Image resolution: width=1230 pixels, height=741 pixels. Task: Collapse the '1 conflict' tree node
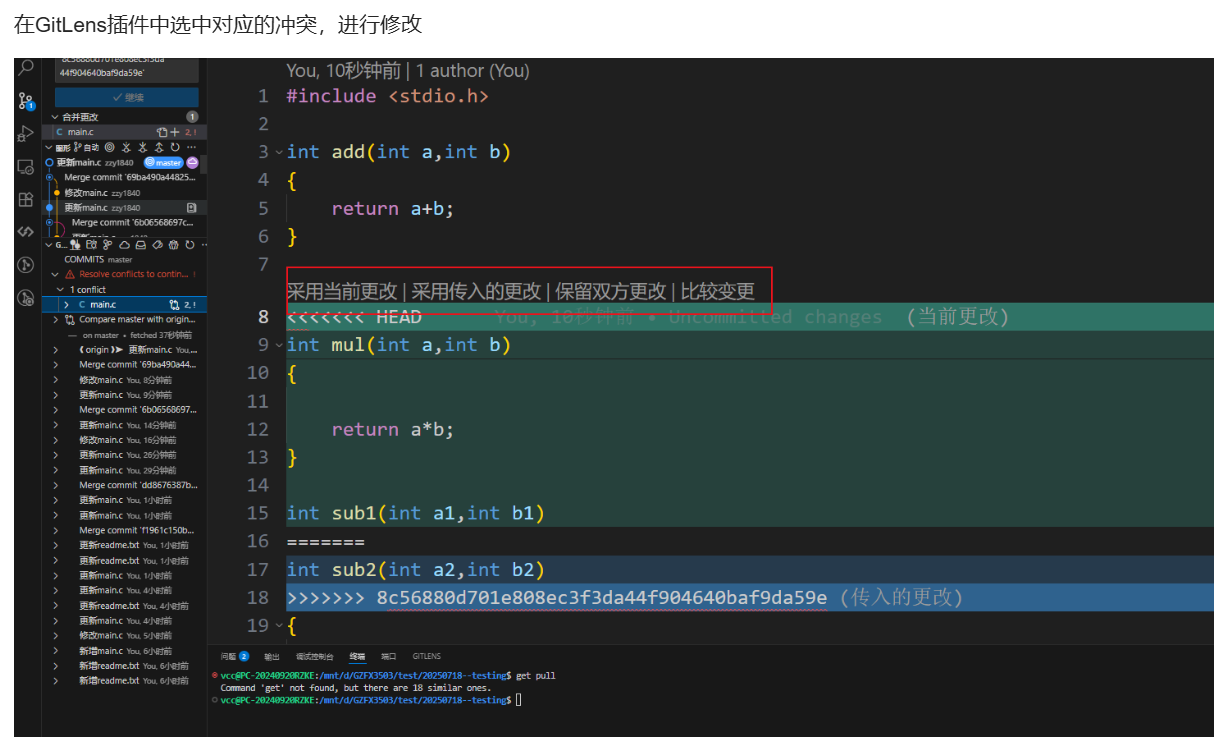pyautogui.click(x=60, y=289)
